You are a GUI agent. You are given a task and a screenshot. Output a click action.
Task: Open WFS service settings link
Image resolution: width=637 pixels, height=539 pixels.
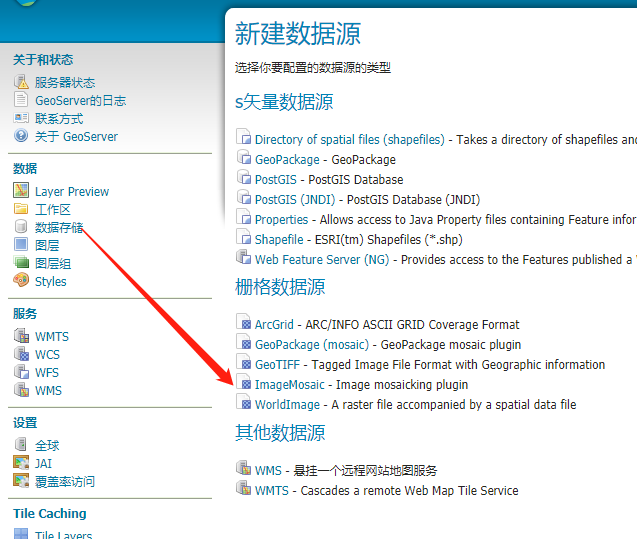pos(47,372)
